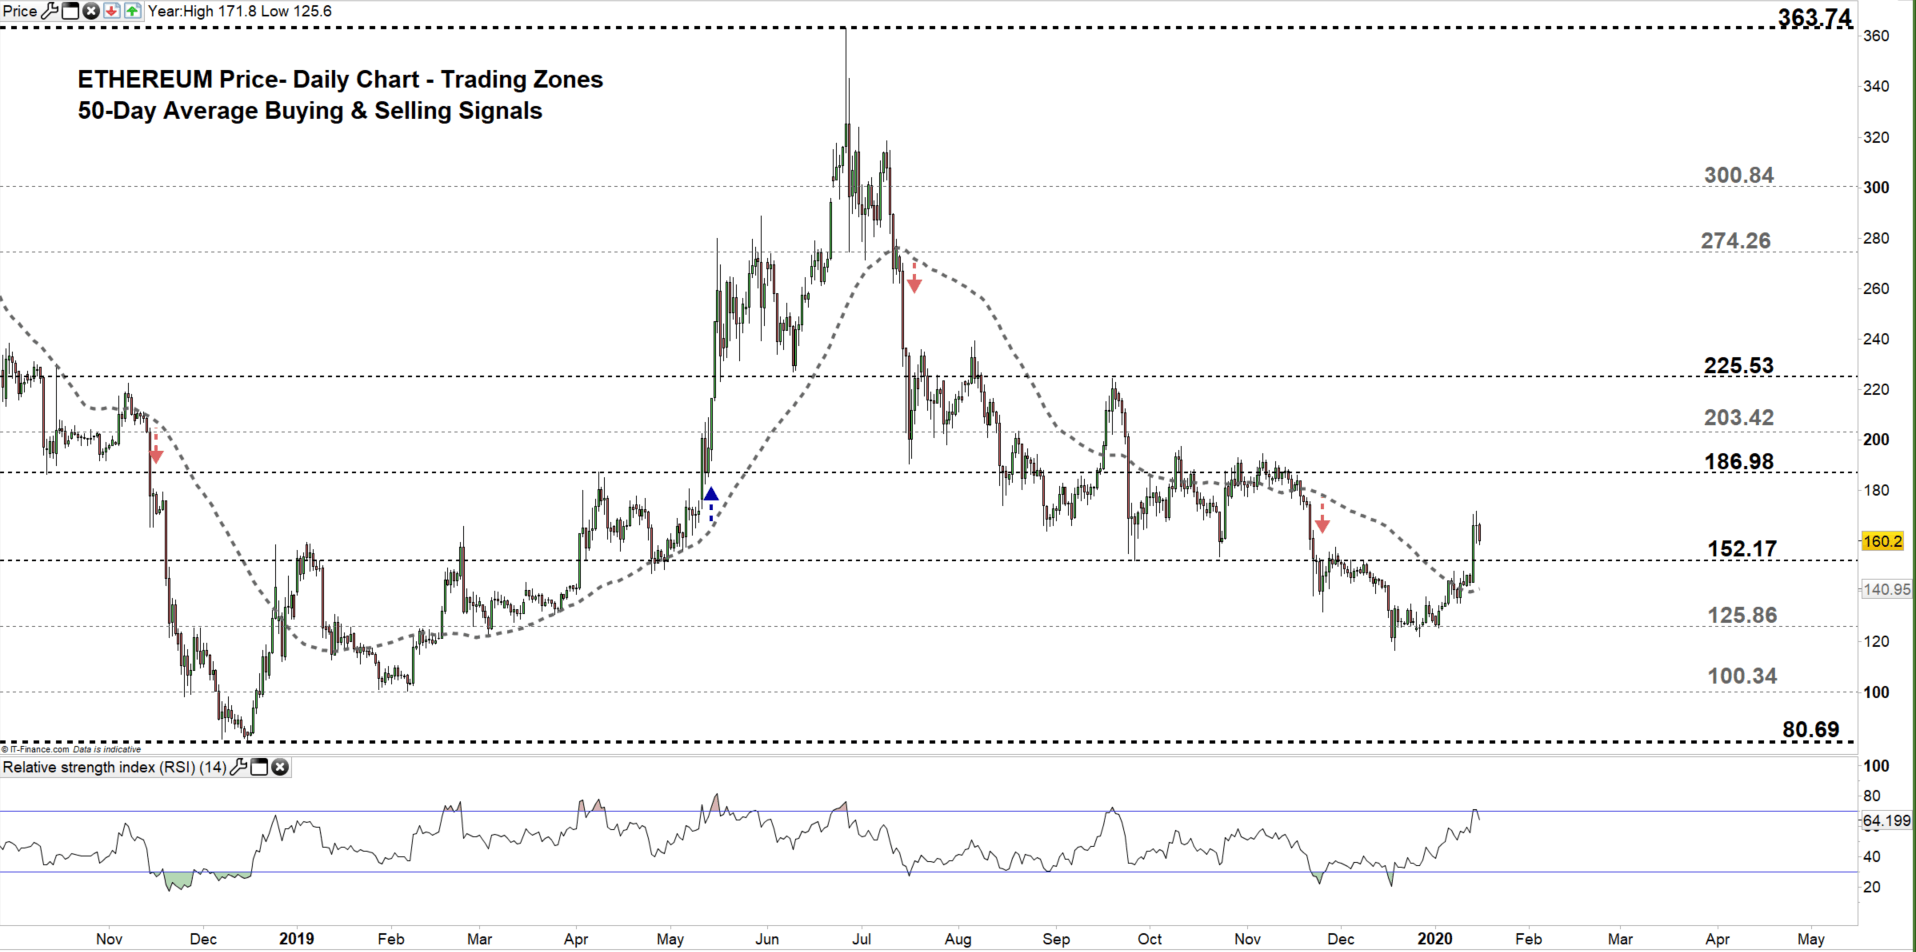Click the red sell arrow near July
The height and width of the screenshot is (952, 1916).
914,278
